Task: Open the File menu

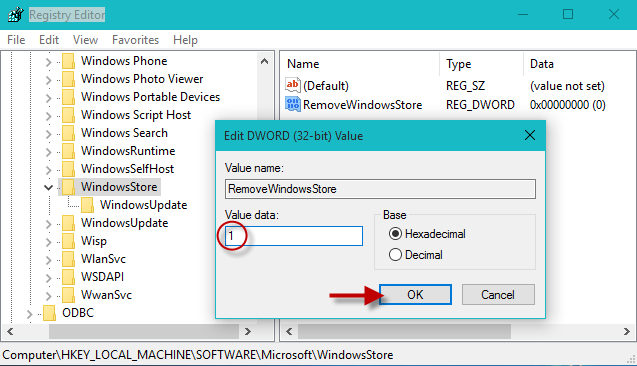Action: point(16,40)
